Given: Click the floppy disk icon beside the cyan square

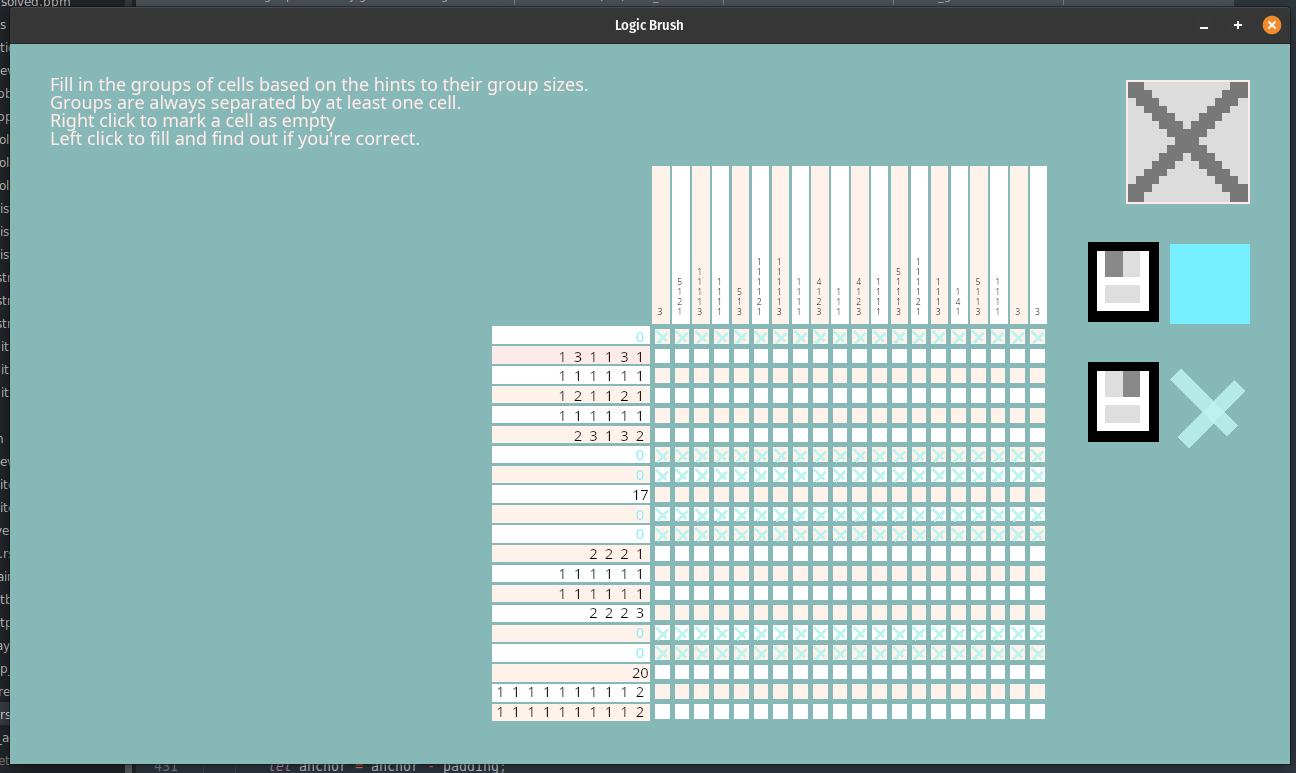Looking at the screenshot, I should coord(1123,282).
